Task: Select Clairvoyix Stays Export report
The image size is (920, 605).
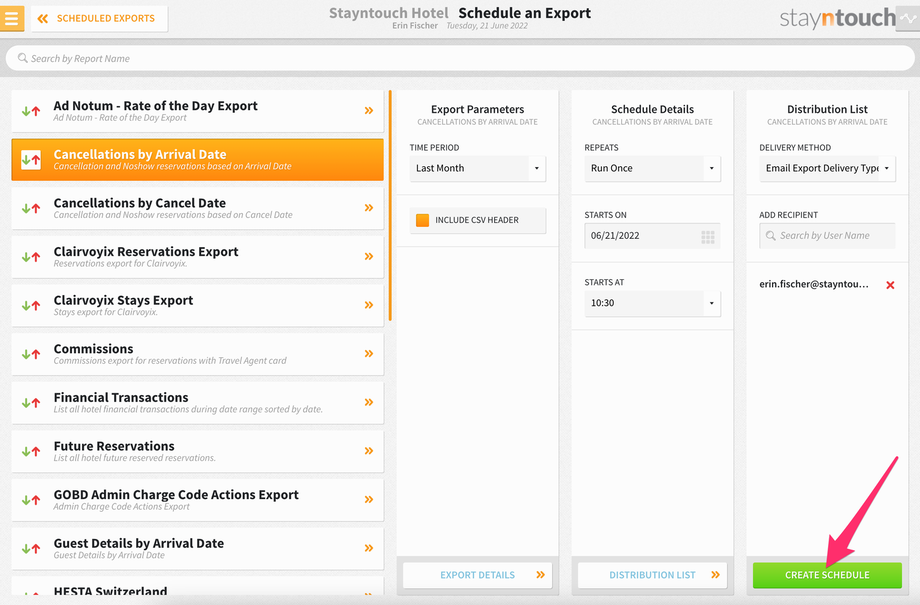Action: pyautogui.click(x=197, y=306)
